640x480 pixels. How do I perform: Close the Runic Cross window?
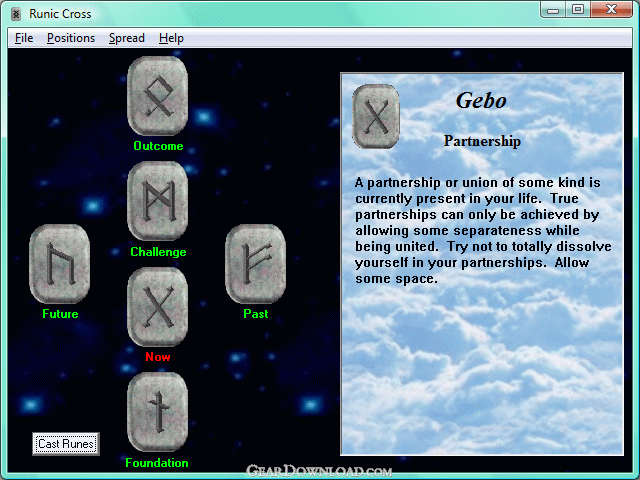pyautogui.click(x=611, y=9)
